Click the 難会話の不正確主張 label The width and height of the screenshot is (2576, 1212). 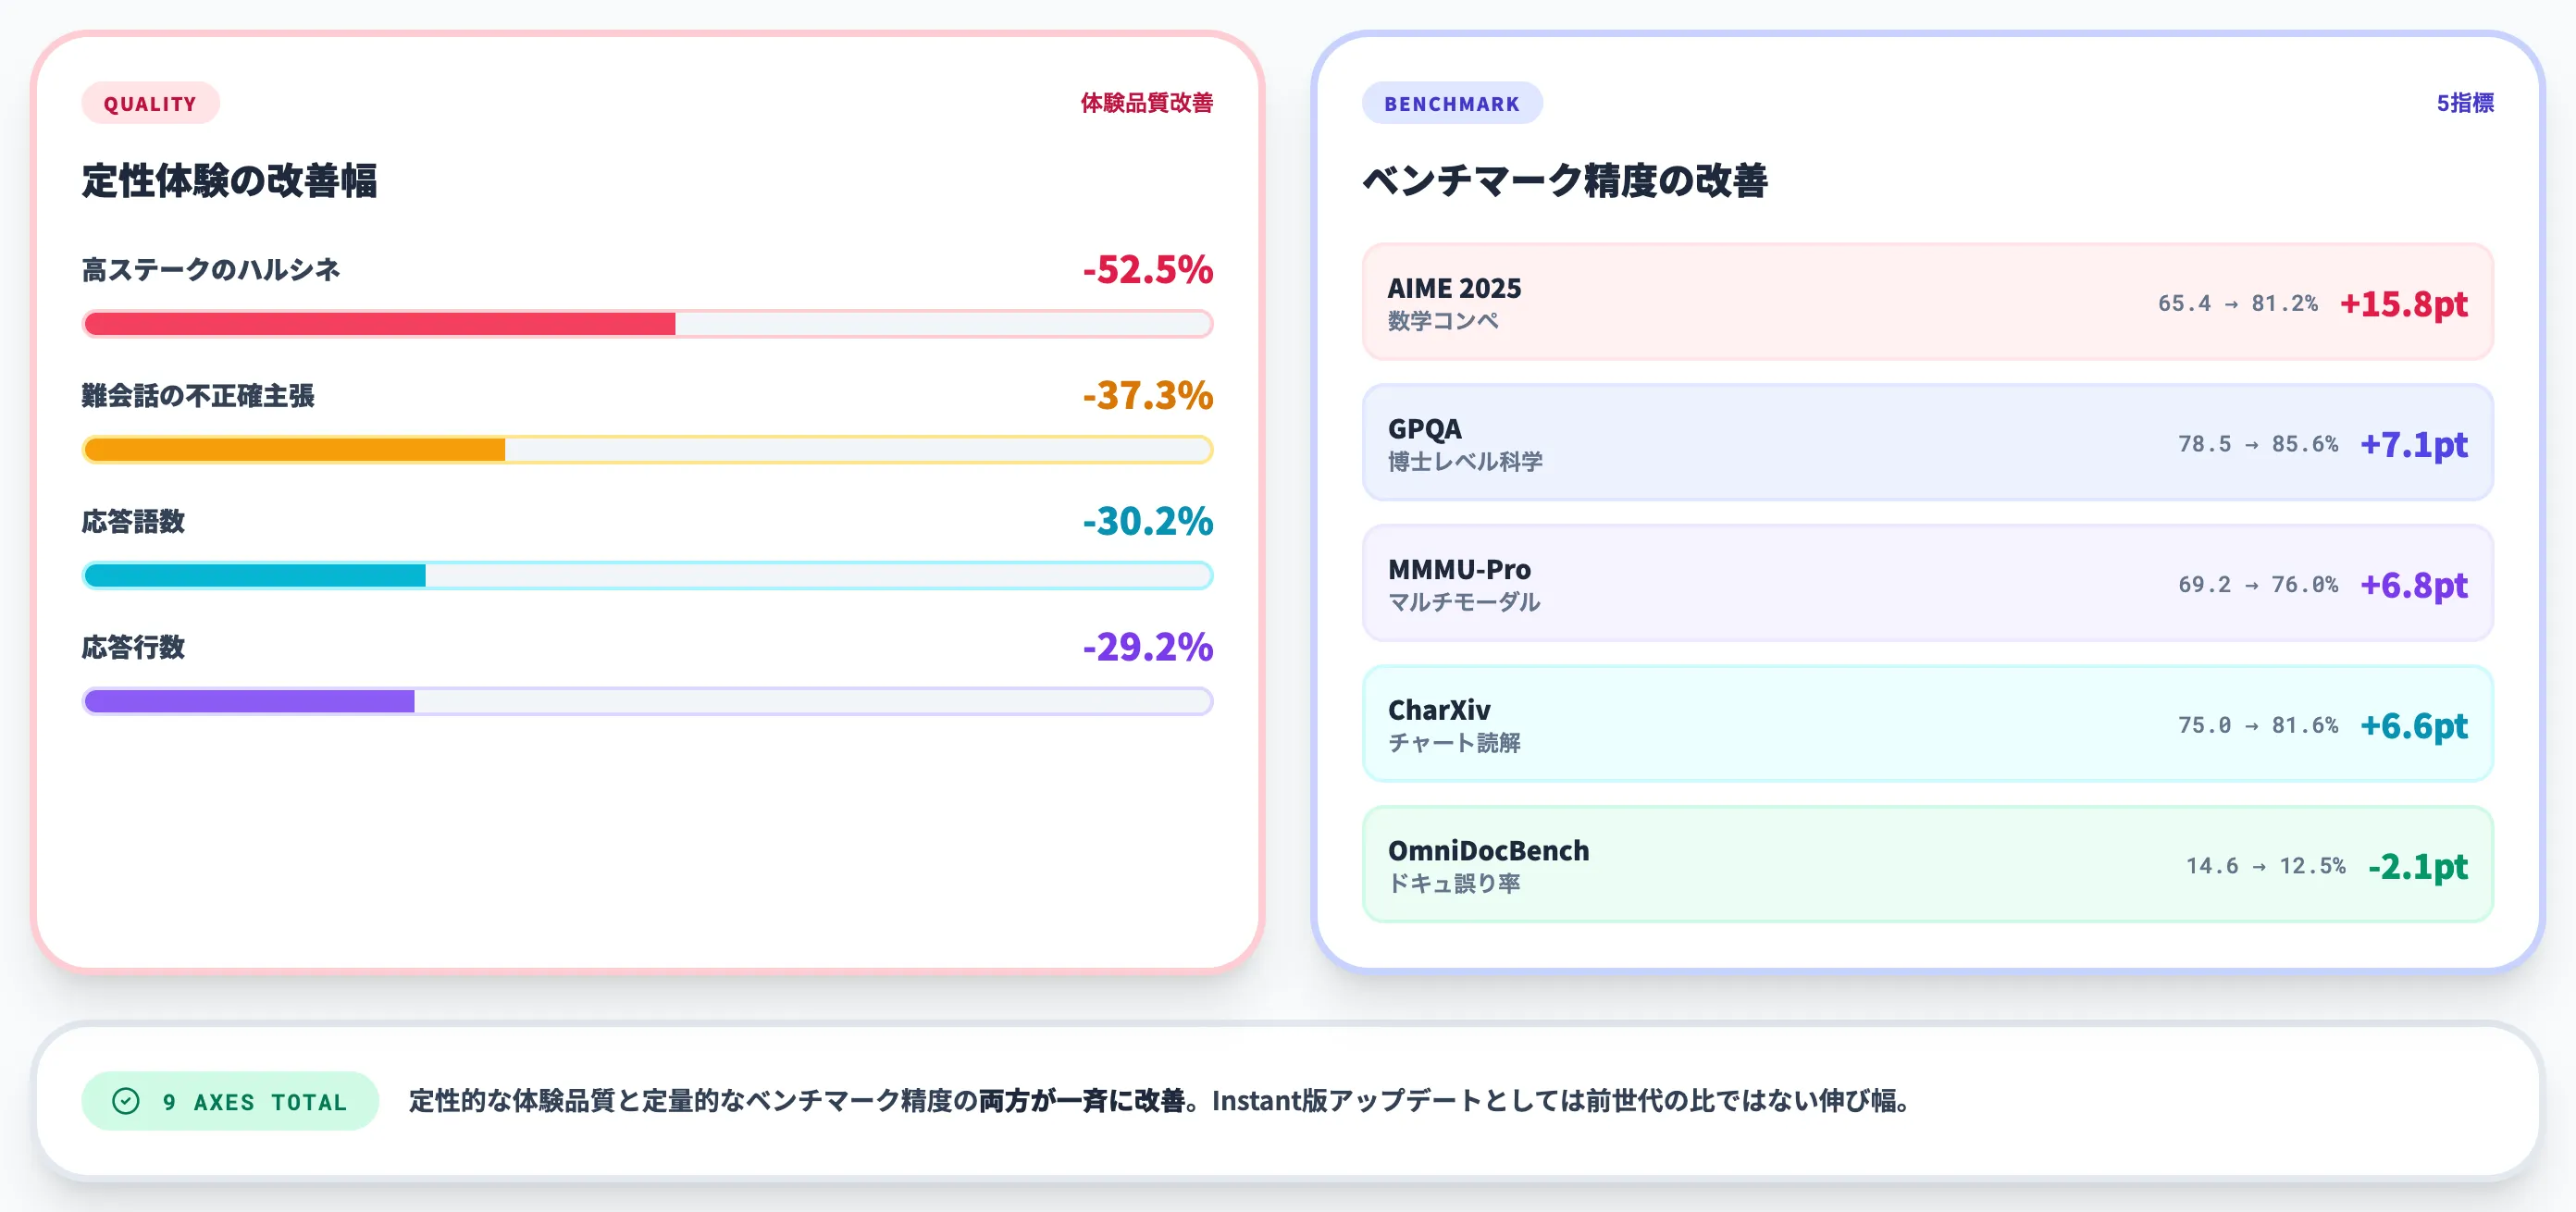pyautogui.click(x=198, y=396)
